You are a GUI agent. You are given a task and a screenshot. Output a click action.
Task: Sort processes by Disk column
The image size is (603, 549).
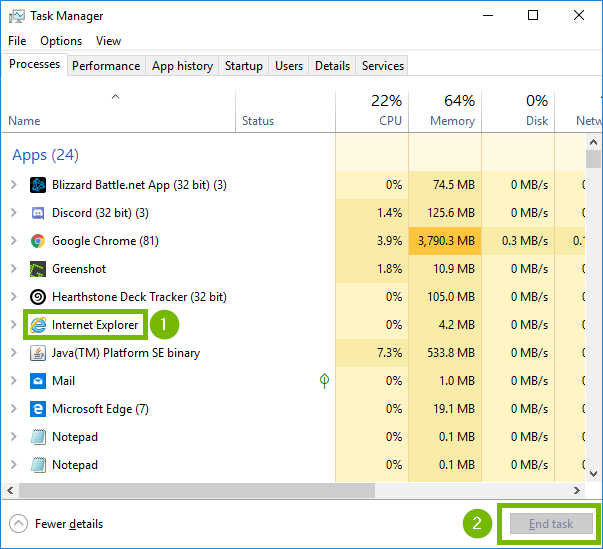coord(518,112)
